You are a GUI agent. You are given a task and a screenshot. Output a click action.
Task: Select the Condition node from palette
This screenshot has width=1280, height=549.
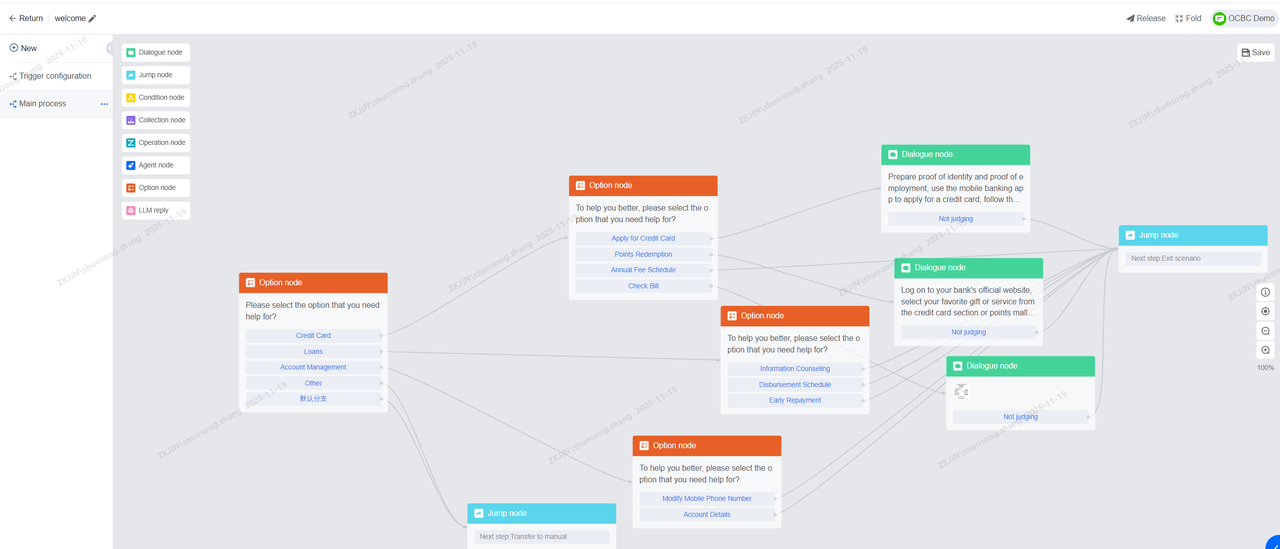tap(155, 97)
